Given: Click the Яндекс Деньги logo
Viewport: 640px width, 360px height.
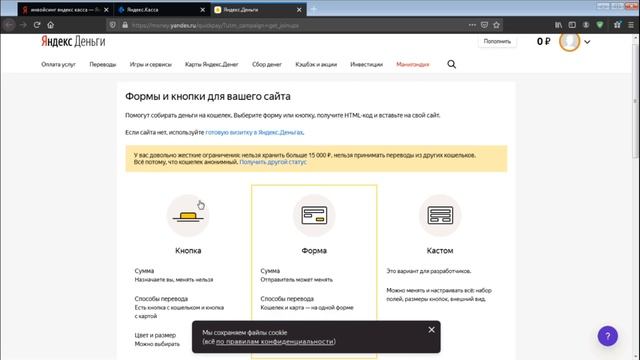Looking at the screenshot, I should tap(73, 42).
